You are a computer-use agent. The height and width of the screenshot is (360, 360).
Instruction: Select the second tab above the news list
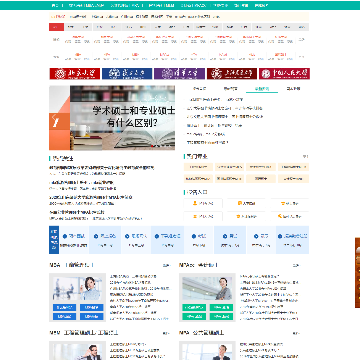coord(231,89)
